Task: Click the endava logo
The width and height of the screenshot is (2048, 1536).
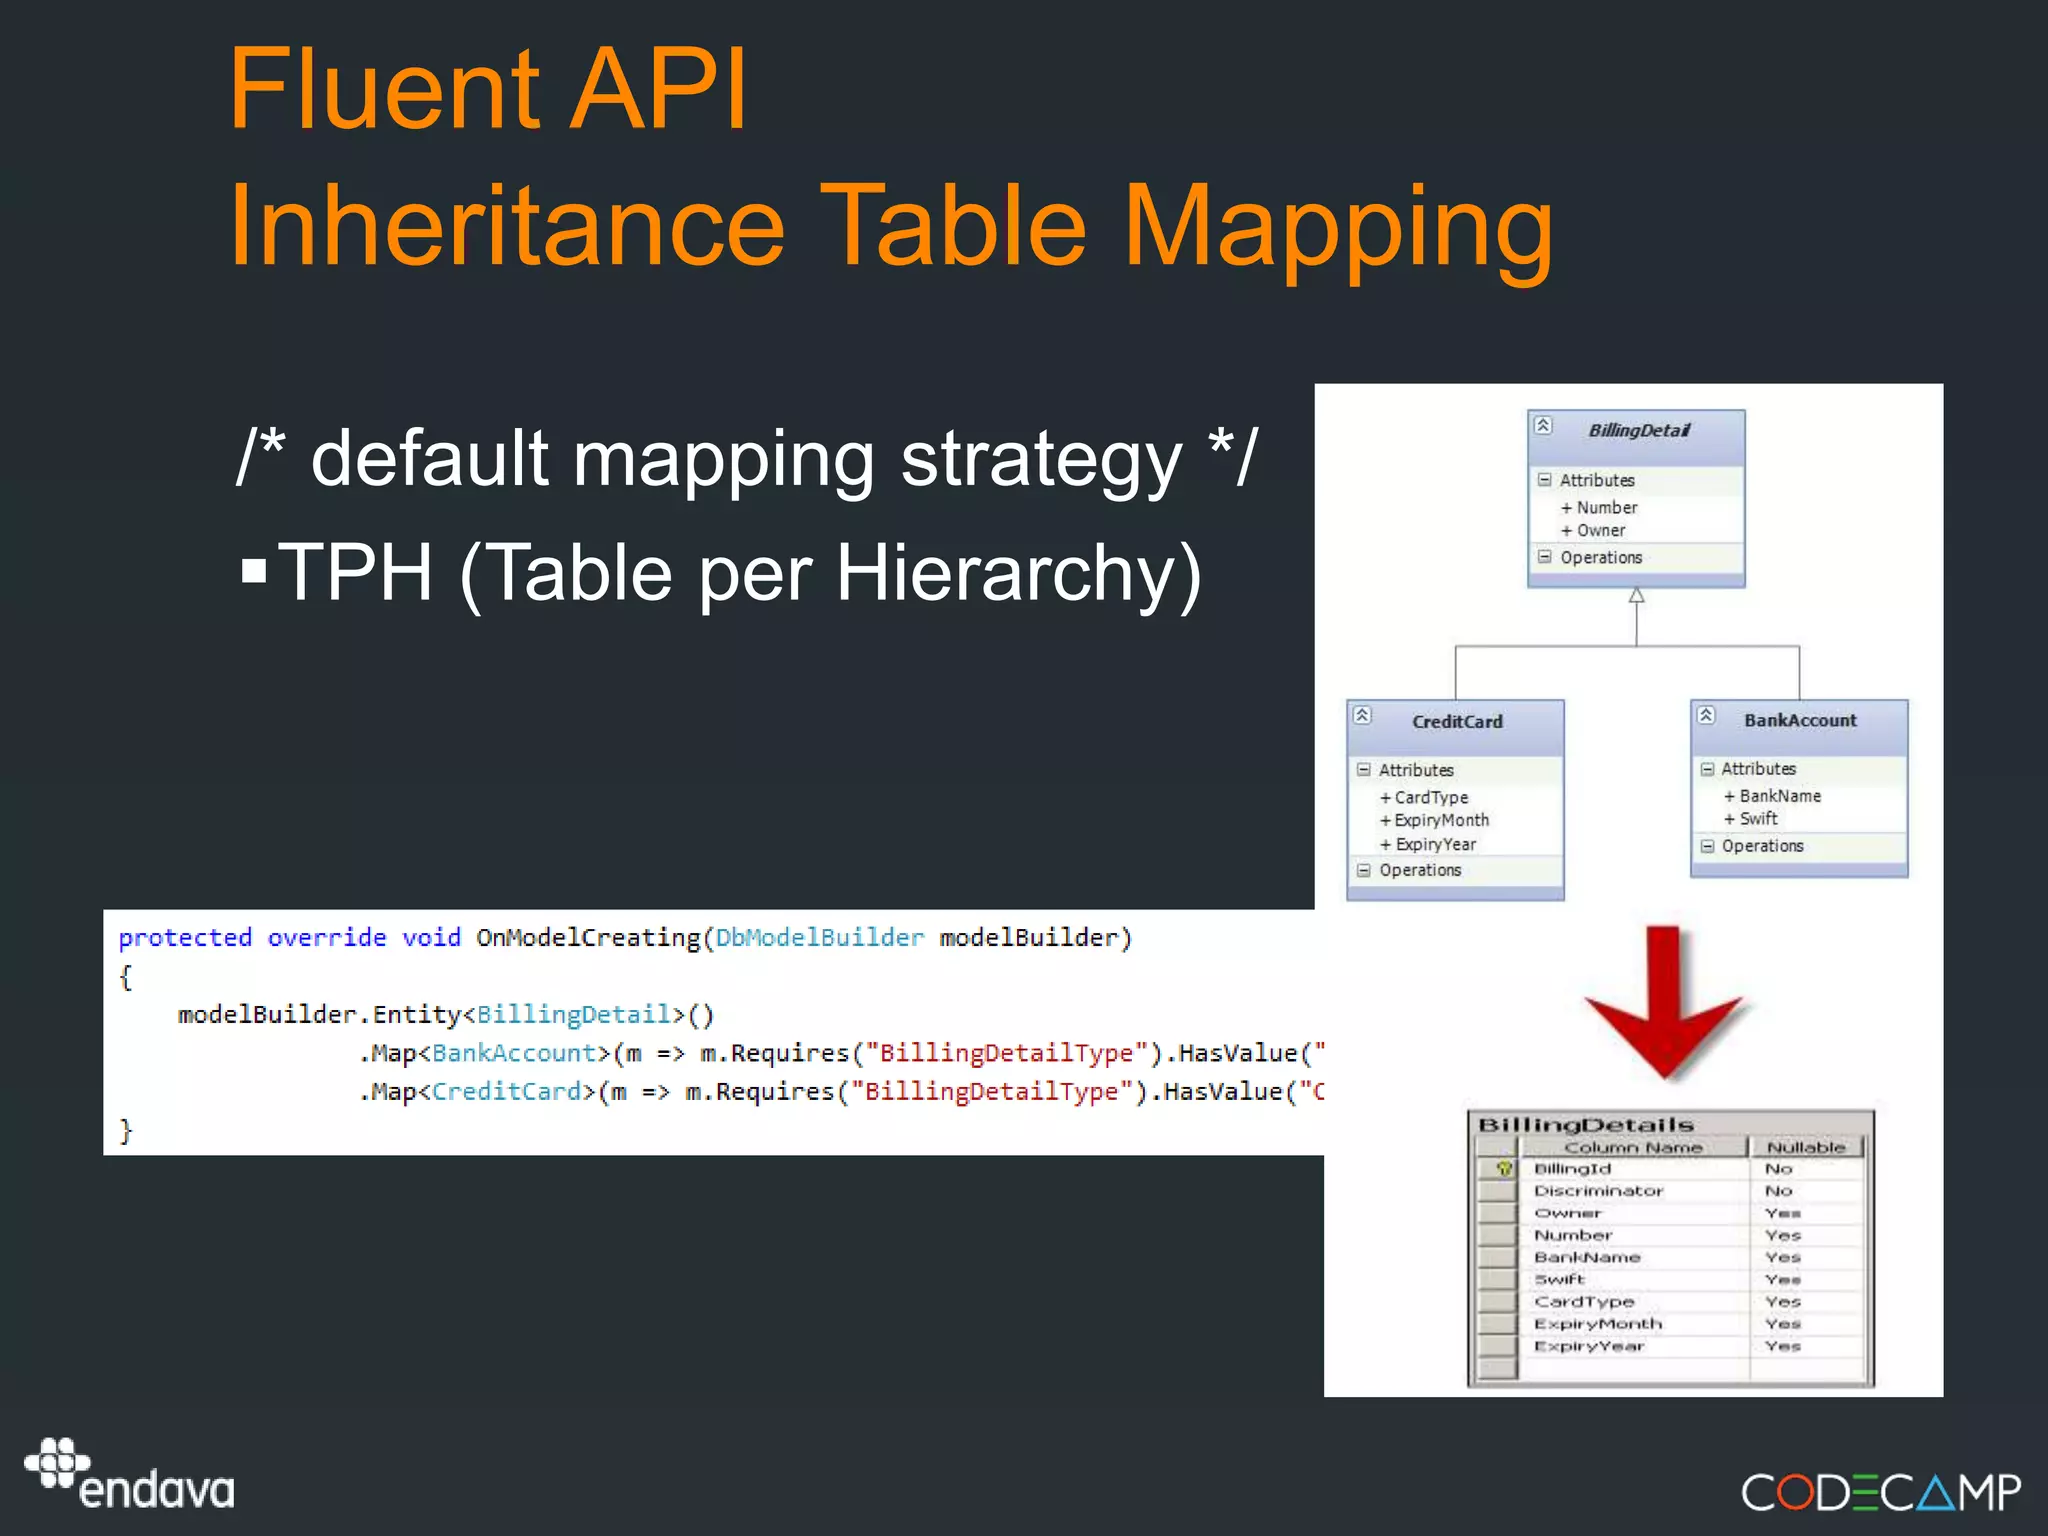Action: tap(130, 1474)
